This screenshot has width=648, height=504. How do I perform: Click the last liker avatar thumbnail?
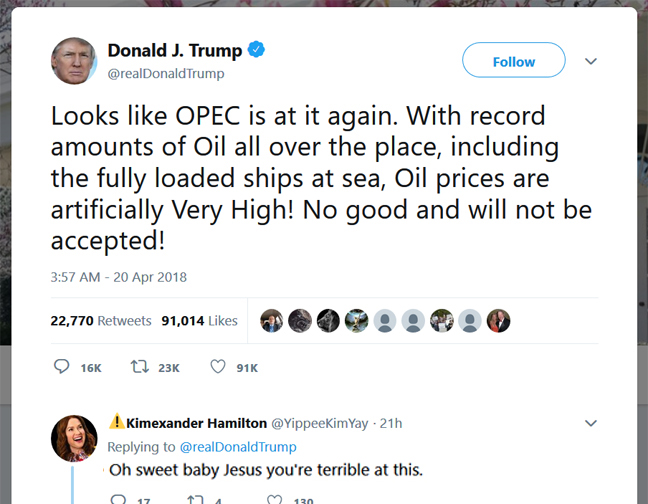click(498, 321)
